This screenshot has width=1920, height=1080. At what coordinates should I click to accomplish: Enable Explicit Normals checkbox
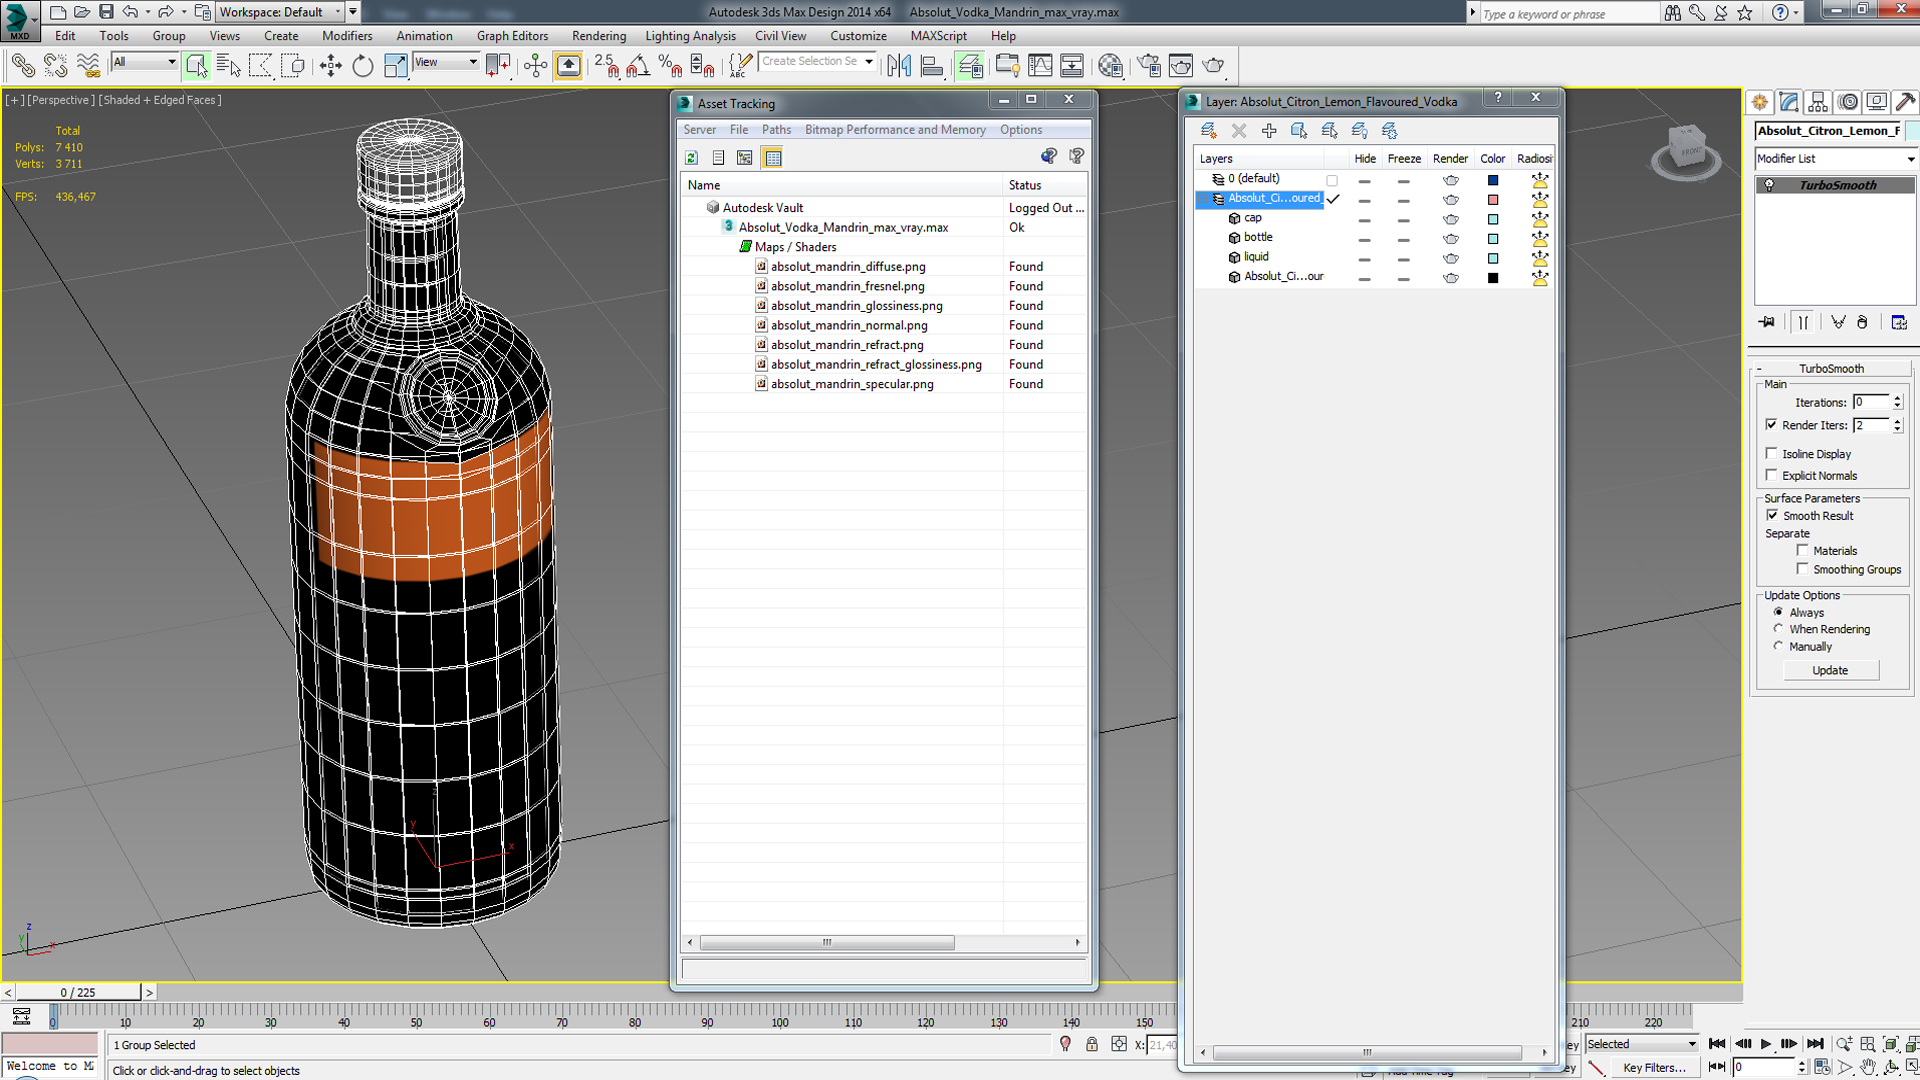(1771, 475)
